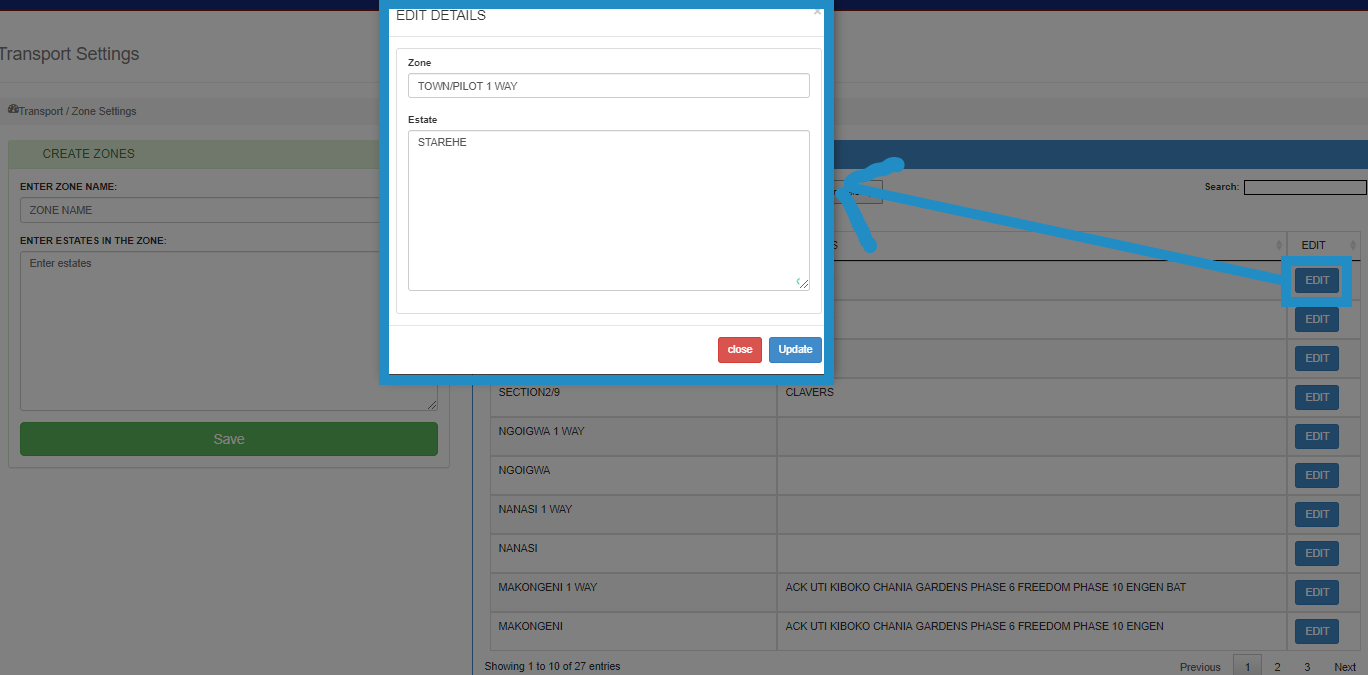The image size is (1368, 675).
Task: Edit the MAKONGENI 1 WAY zone
Action: (x=1316, y=593)
